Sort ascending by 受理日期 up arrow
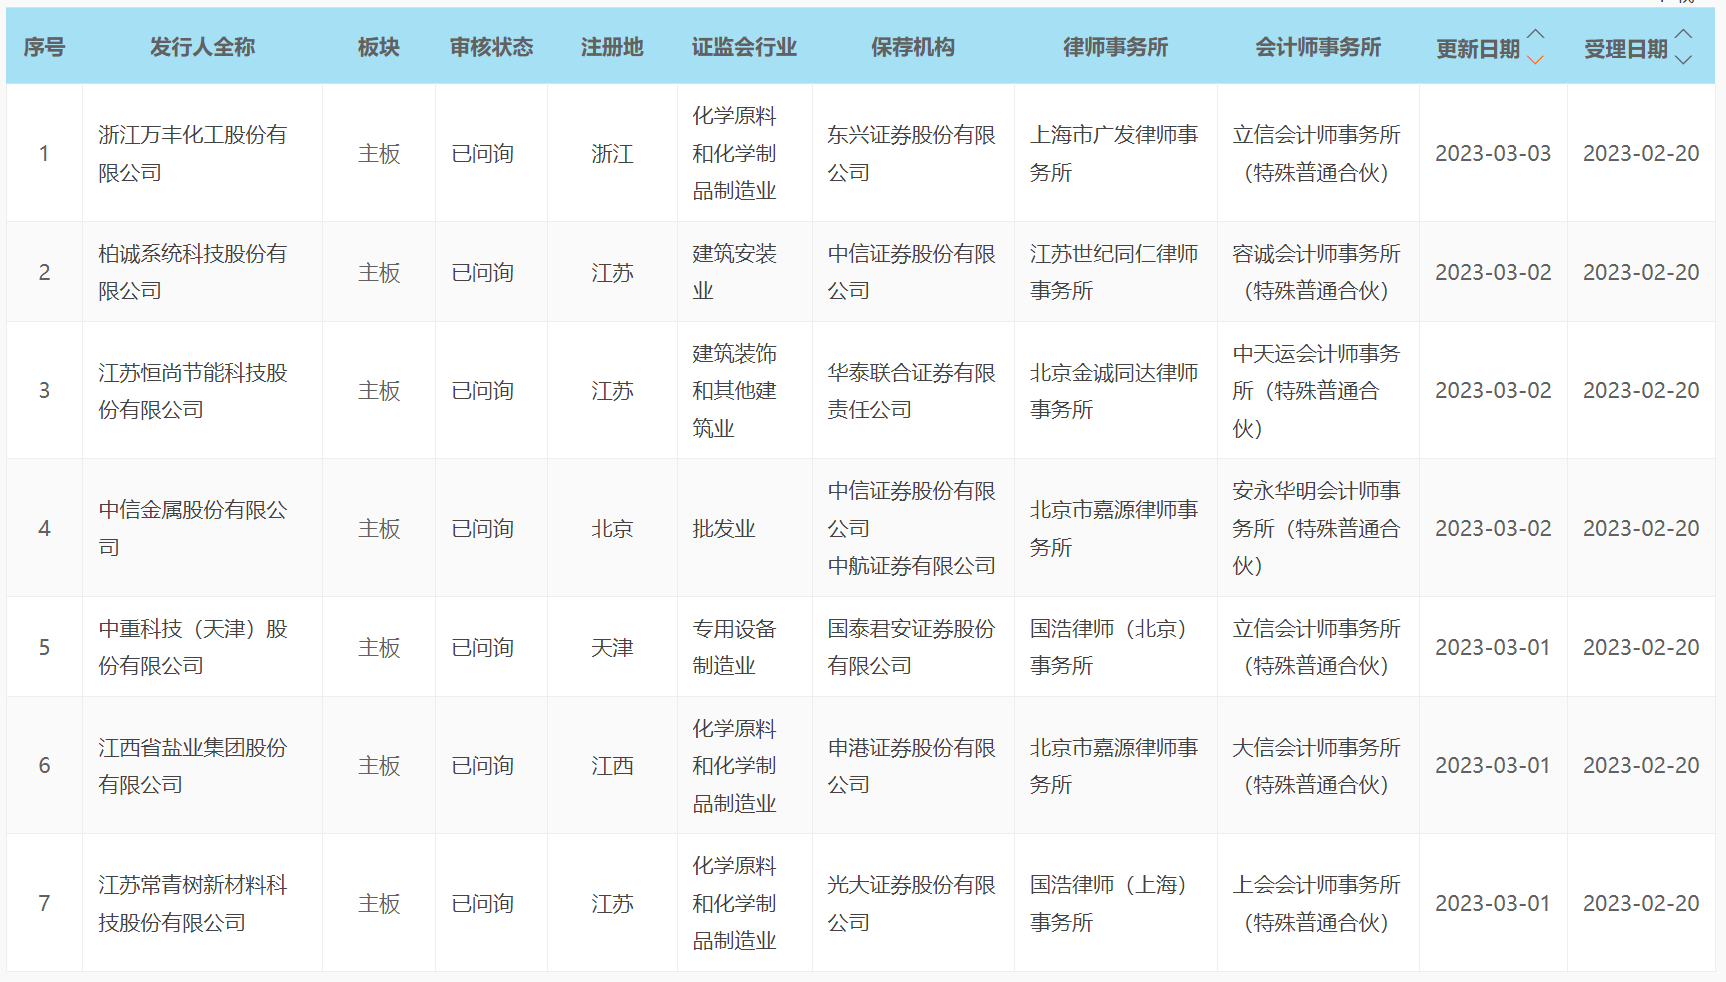Image resolution: width=1726 pixels, height=982 pixels. (1684, 35)
